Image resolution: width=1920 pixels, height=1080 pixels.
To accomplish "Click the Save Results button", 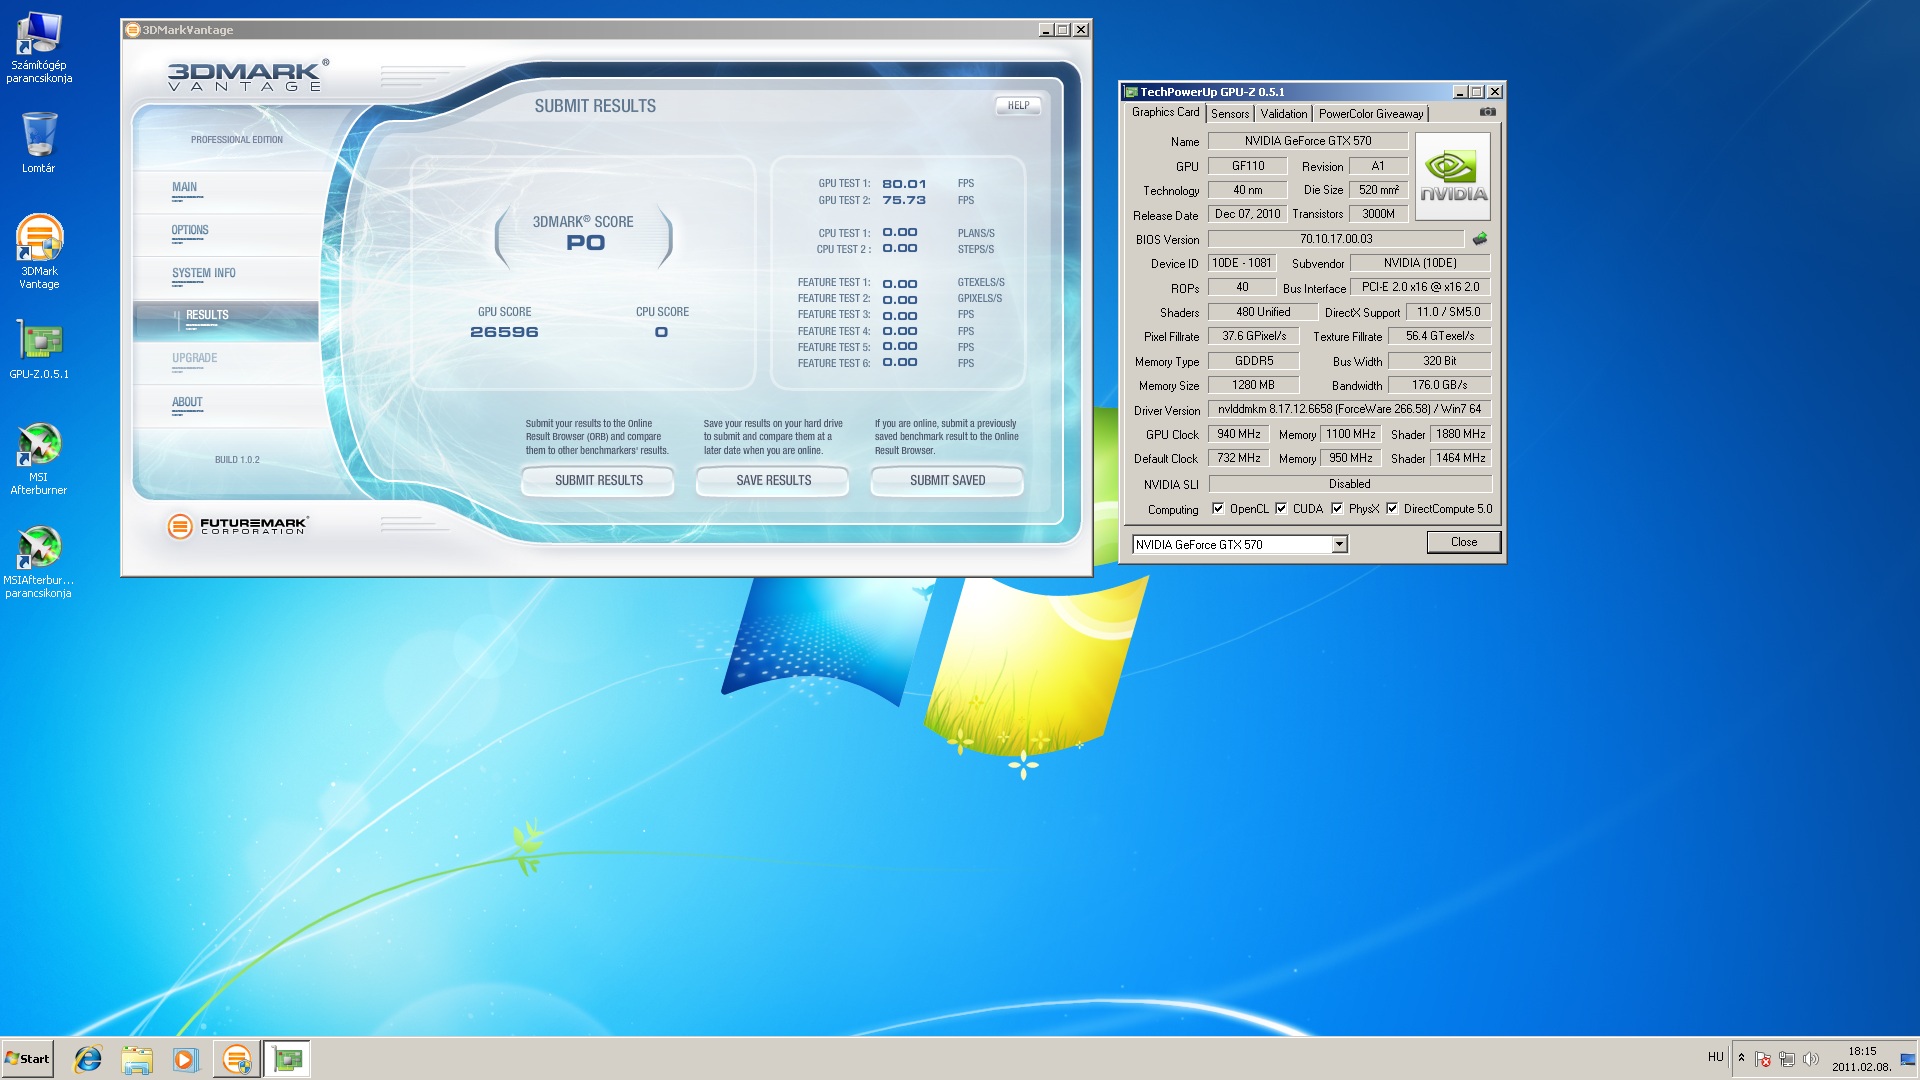I will 773,481.
